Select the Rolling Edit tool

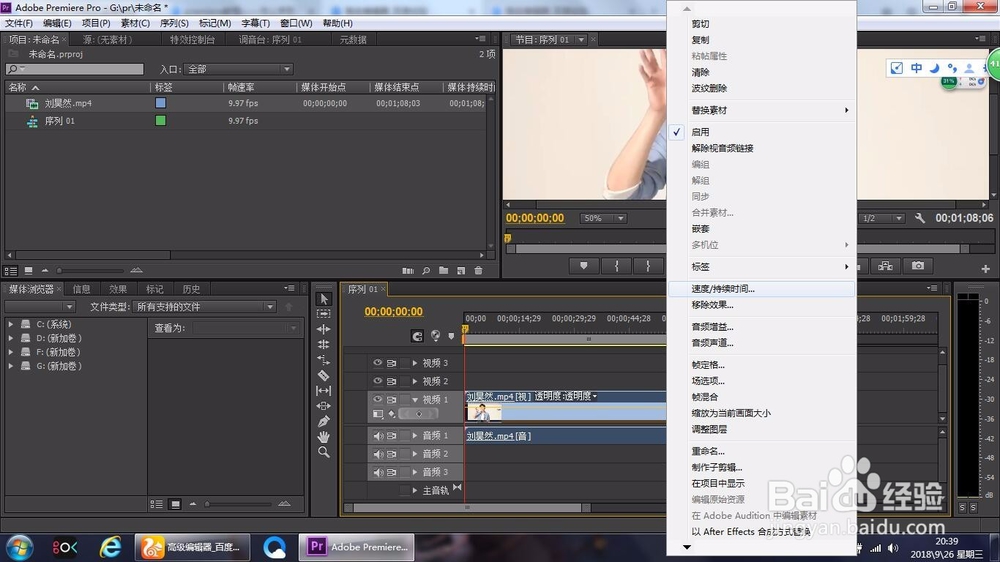point(323,344)
